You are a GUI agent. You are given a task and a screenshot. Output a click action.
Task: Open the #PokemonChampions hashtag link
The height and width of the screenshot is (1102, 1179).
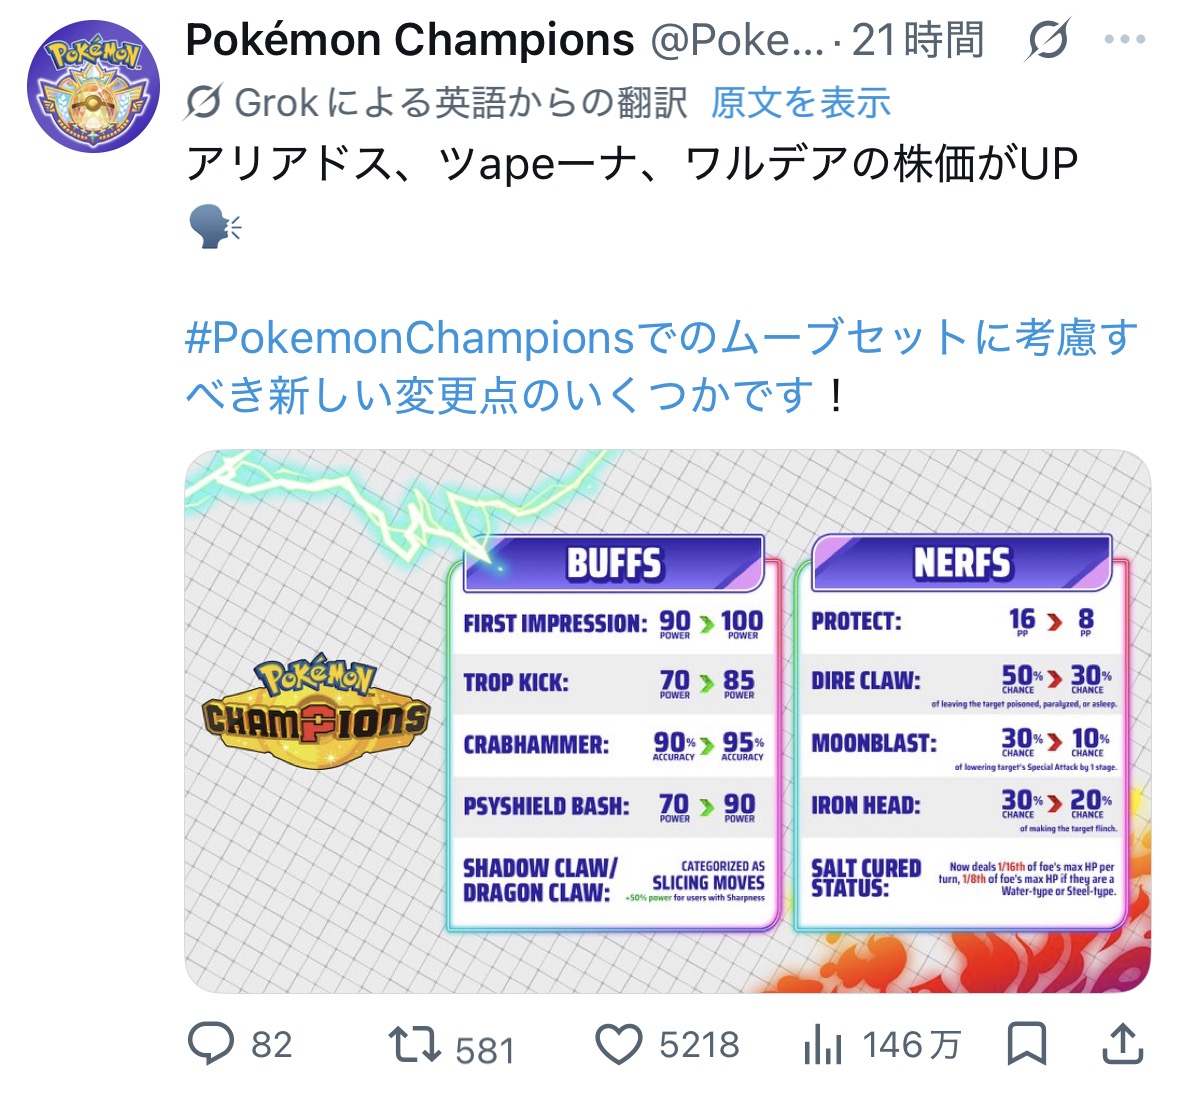point(410,338)
